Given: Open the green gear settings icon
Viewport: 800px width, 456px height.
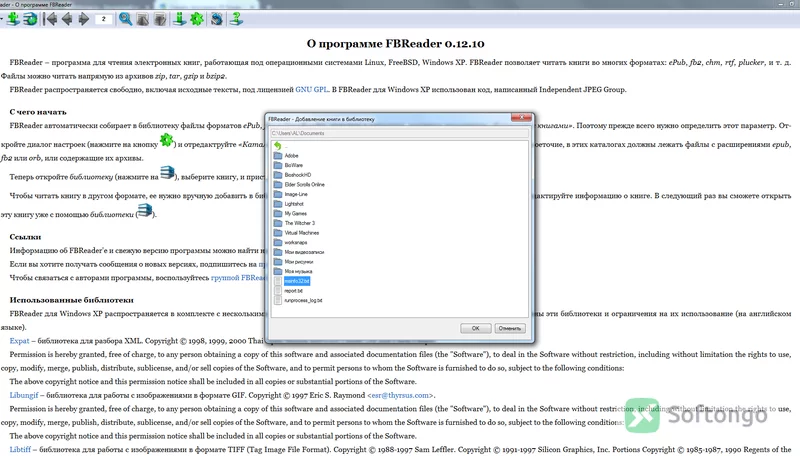Looking at the screenshot, I should pos(197,19).
